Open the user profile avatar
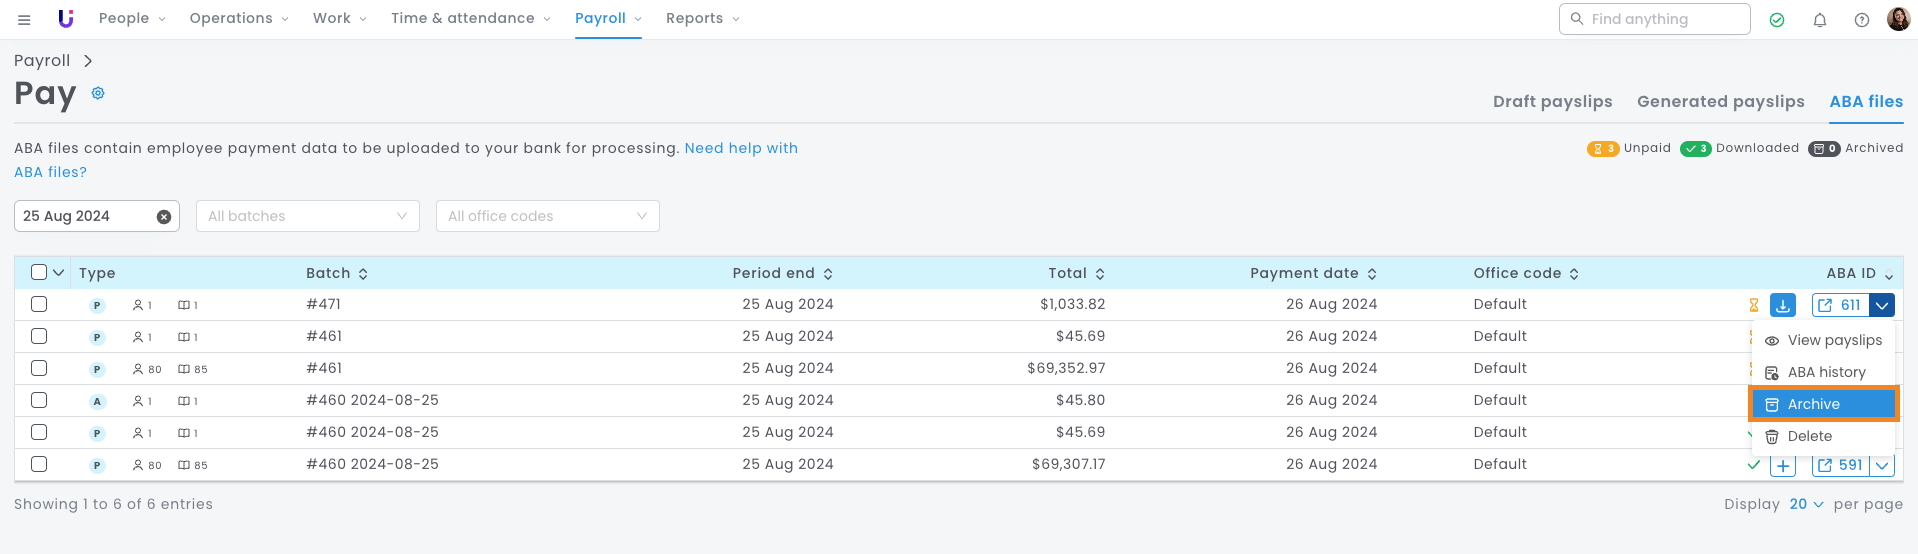The height and width of the screenshot is (554, 1918). [x=1898, y=19]
